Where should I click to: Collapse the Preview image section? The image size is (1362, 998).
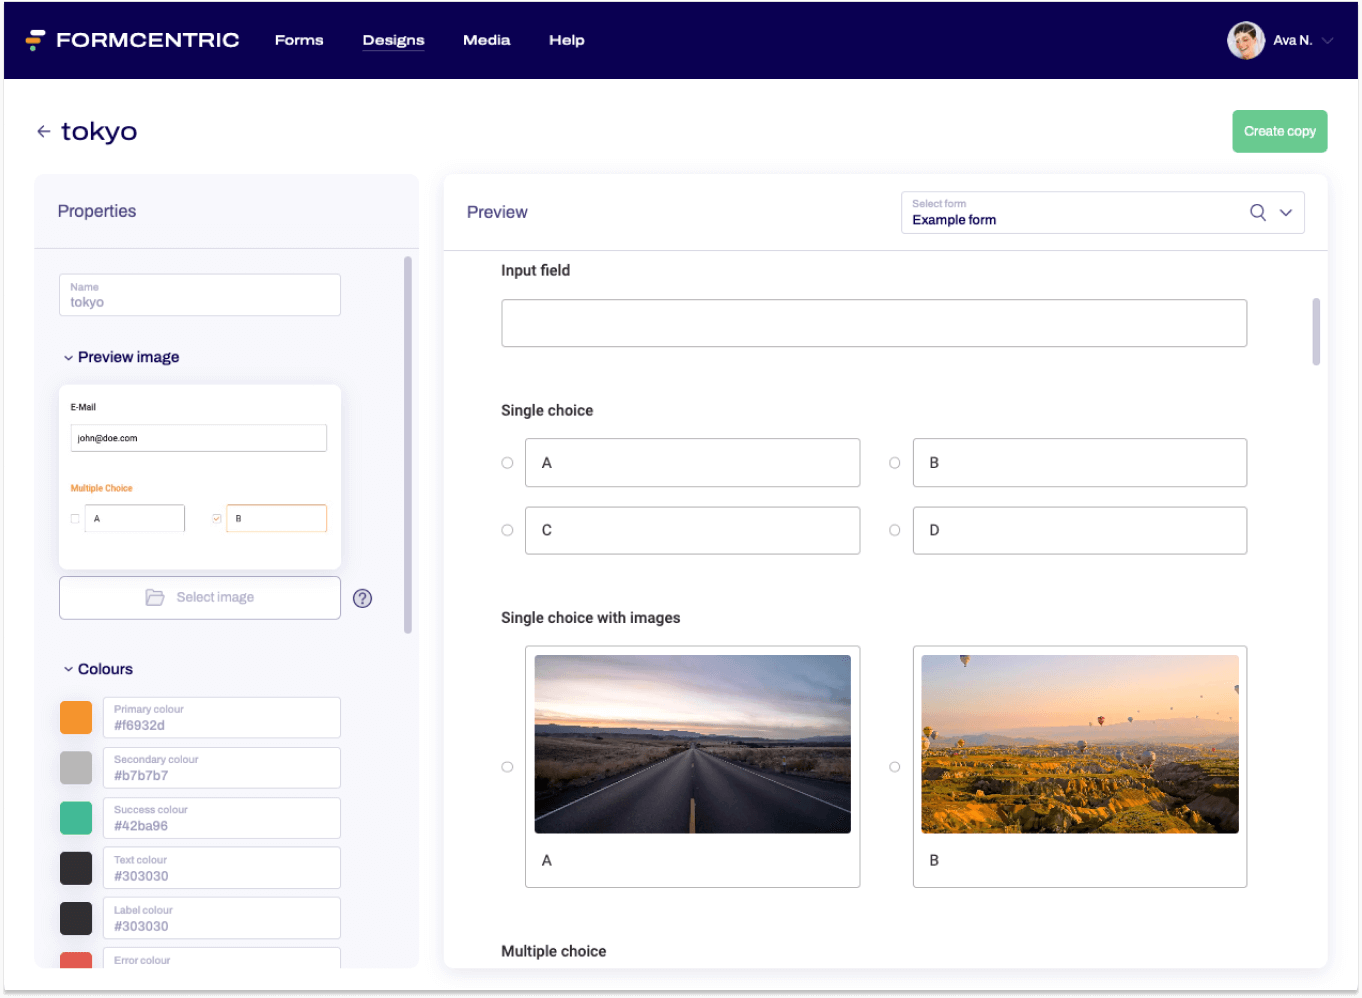click(x=68, y=358)
